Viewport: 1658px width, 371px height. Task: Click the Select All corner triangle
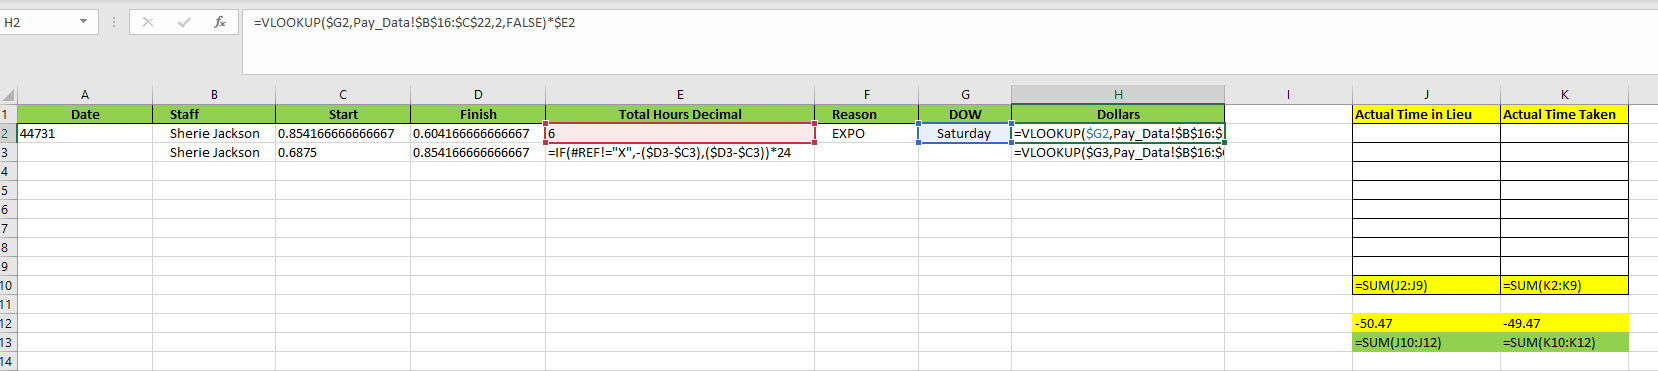pos(9,95)
